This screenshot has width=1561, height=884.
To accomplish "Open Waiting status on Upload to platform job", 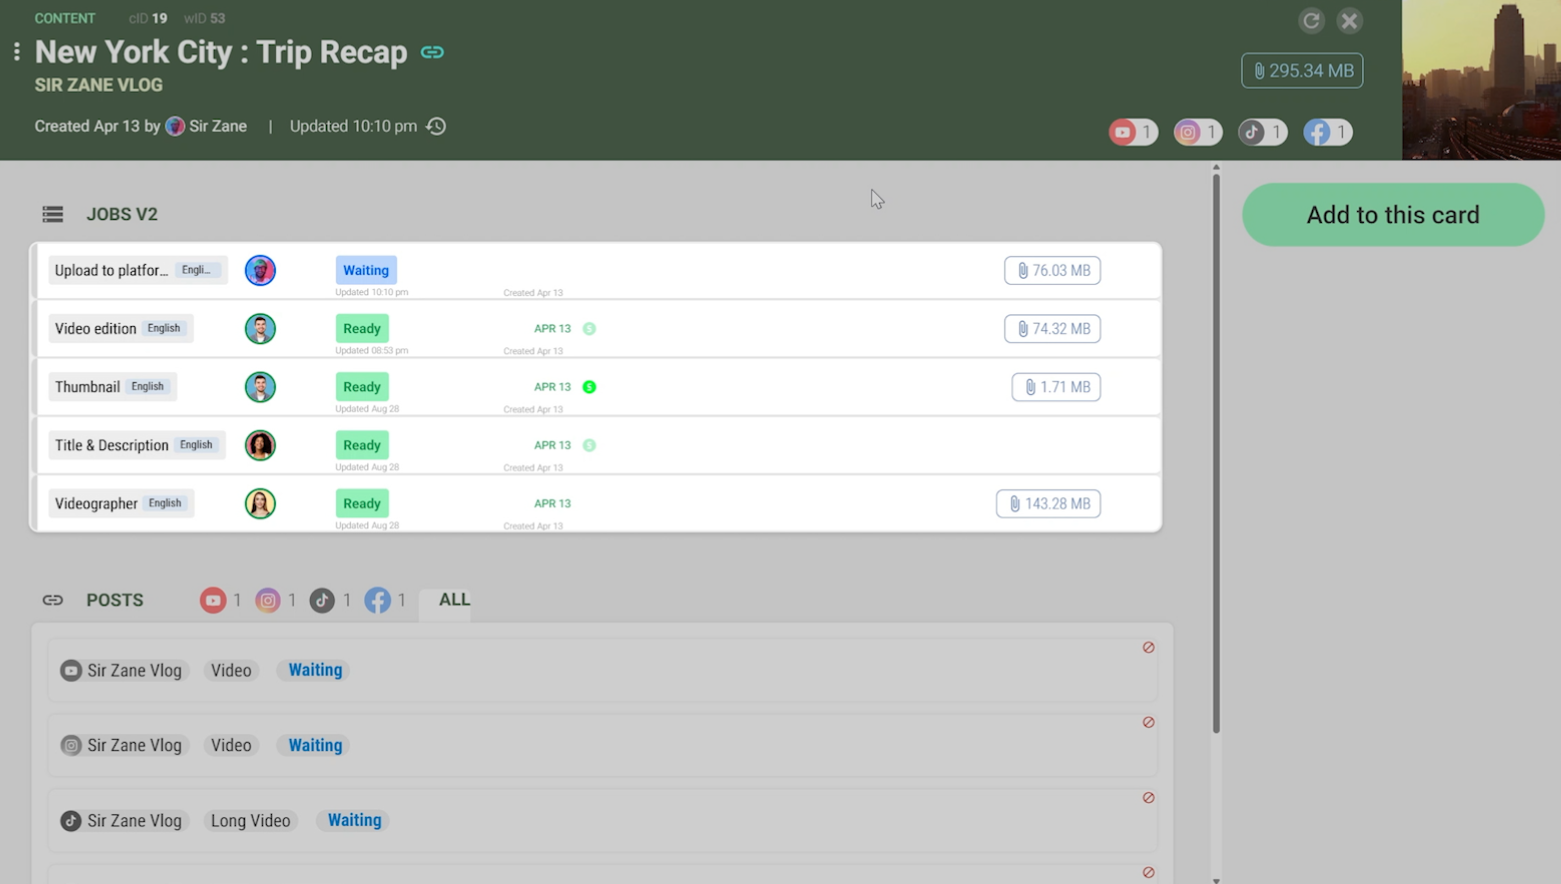I will [x=366, y=270].
